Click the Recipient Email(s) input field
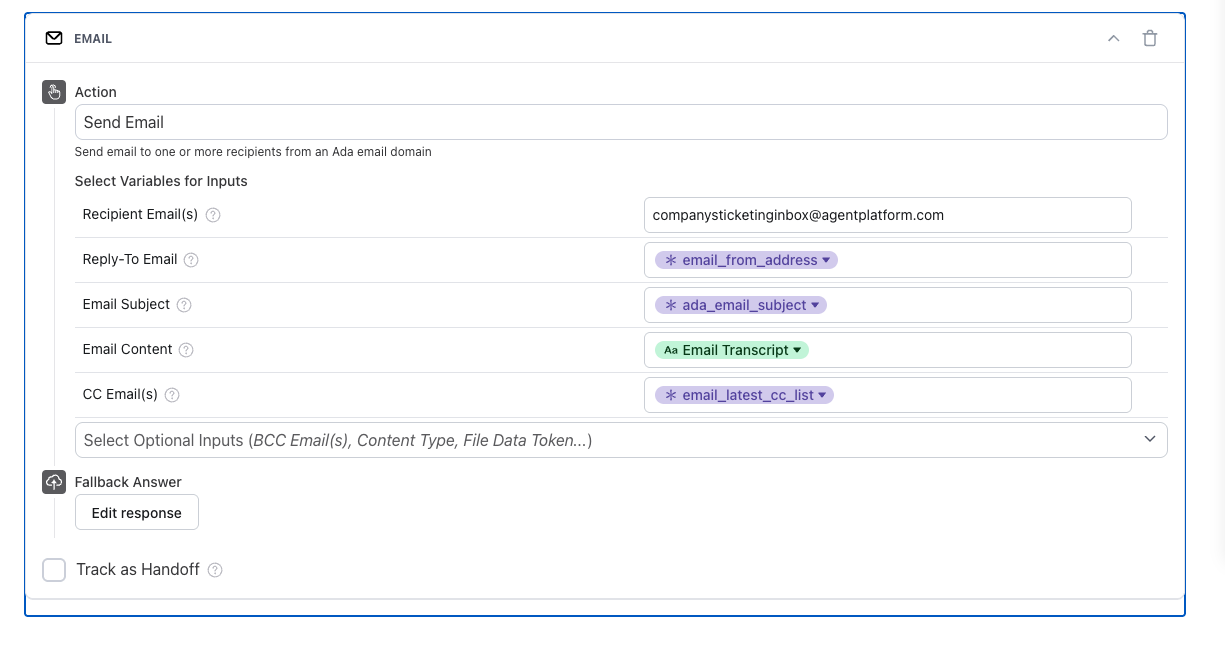Screen dimensions: 1225x650 pos(887,215)
